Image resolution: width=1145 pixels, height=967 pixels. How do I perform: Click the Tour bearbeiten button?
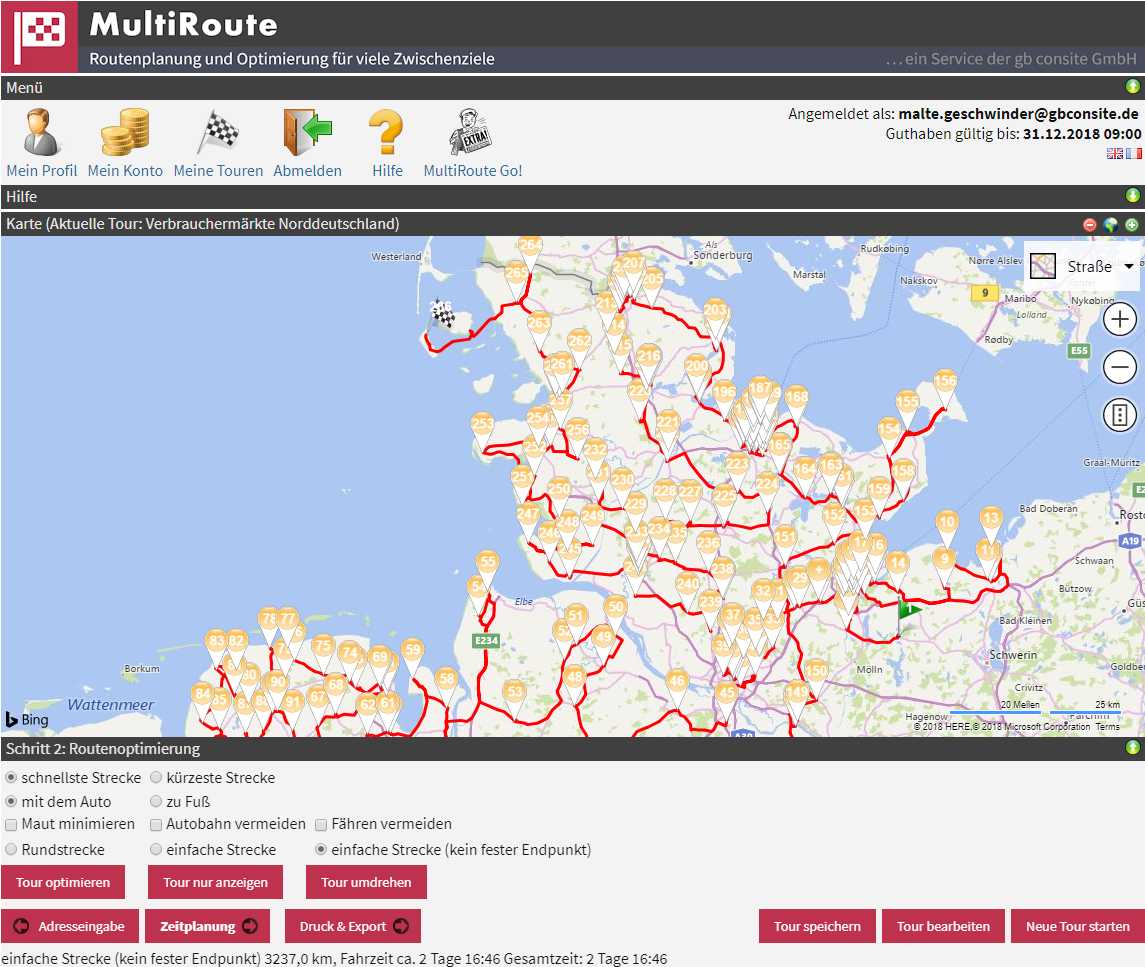point(943,926)
